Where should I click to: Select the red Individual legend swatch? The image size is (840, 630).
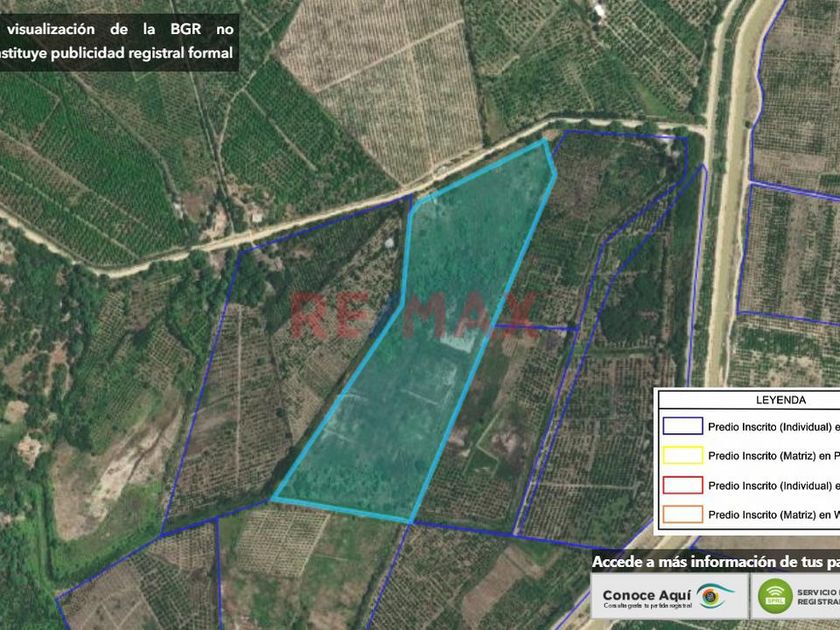point(682,485)
